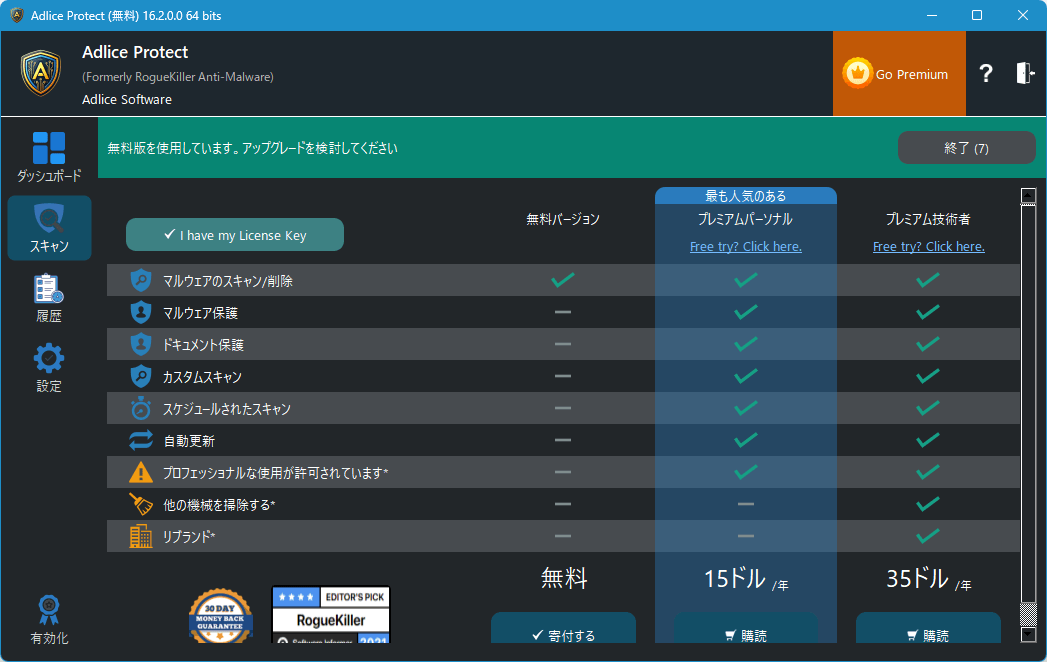Click the broom icon for 他の機械を掃除する
Screen dimensions: 1047x662
pyautogui.click(x=140, y=504)
